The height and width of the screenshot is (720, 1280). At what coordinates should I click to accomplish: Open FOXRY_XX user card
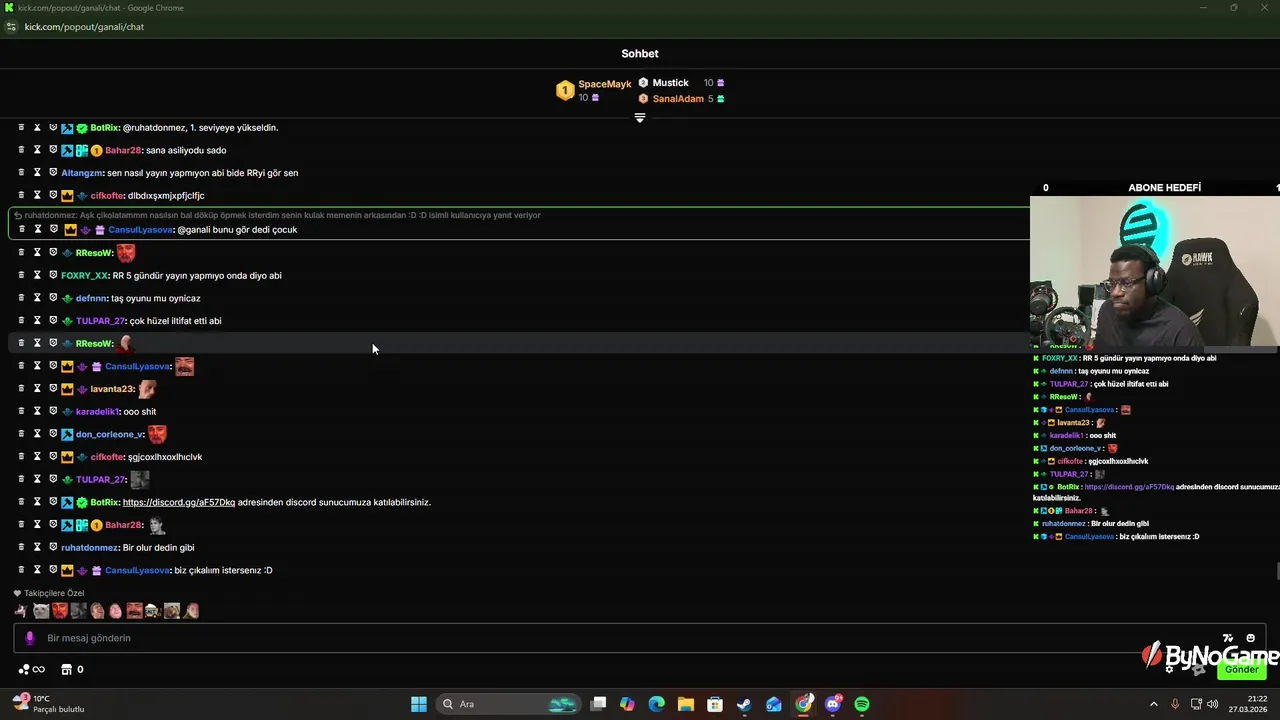(84, 275)
